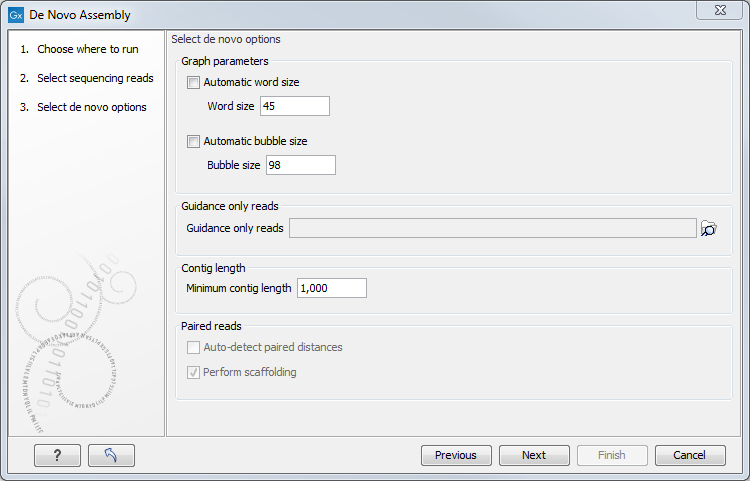Image resolution: width=750 pixels, height=481 pixels.
Task: Go to the 'Select sequencing reads' step
Action: point(95,78)
